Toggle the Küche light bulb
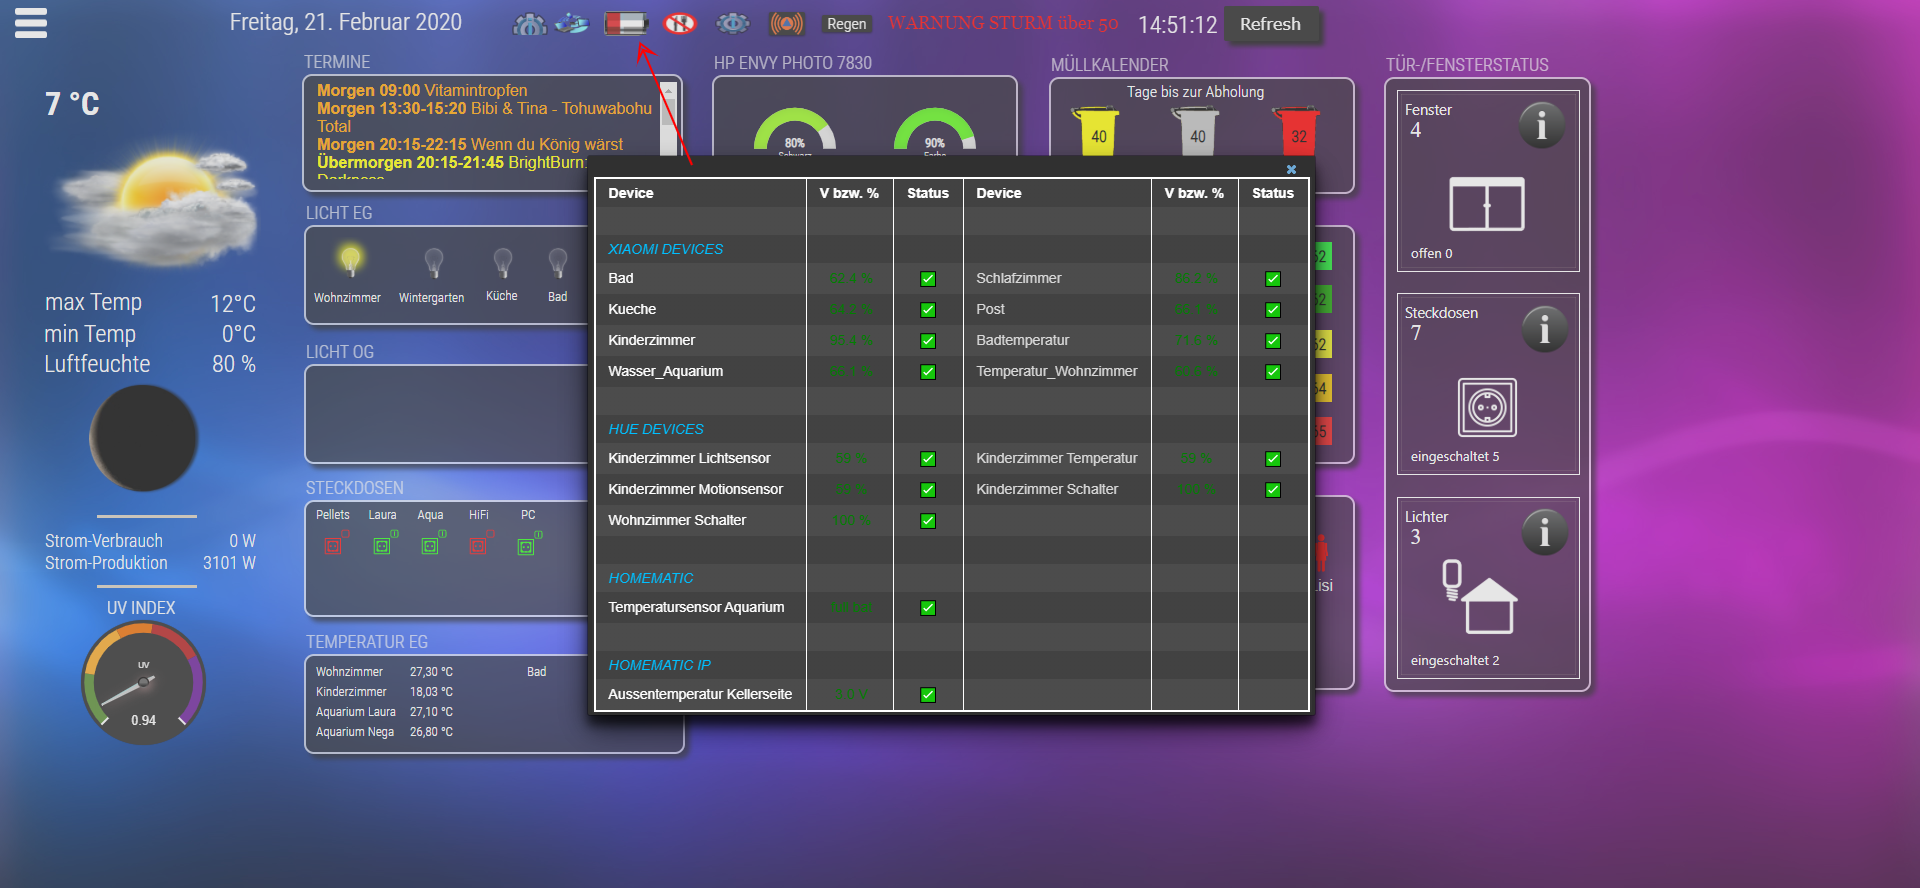 [502, 263]
